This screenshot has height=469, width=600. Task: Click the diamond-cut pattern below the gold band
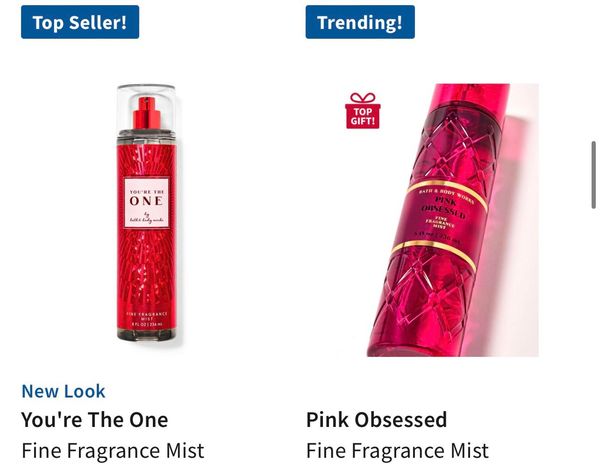423,300
